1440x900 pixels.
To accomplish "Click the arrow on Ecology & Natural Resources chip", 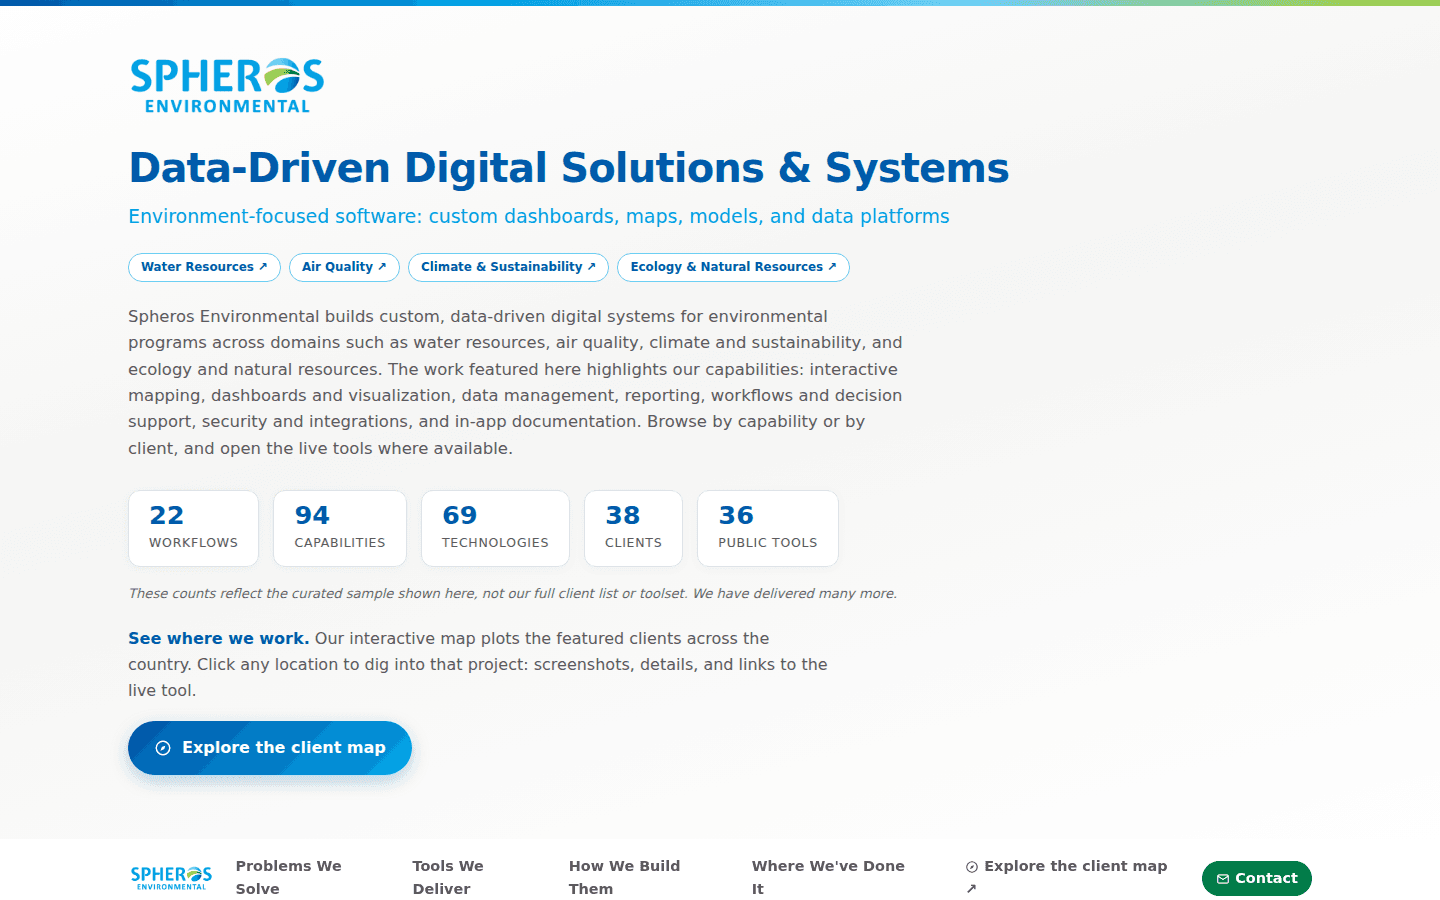I will (832, 267).
